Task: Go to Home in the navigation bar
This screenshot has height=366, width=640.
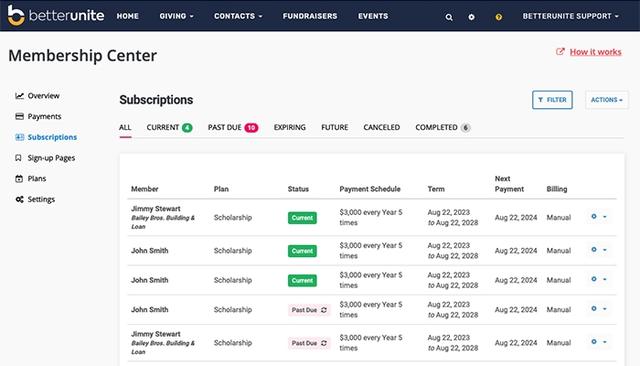Action: pos(128,16)
